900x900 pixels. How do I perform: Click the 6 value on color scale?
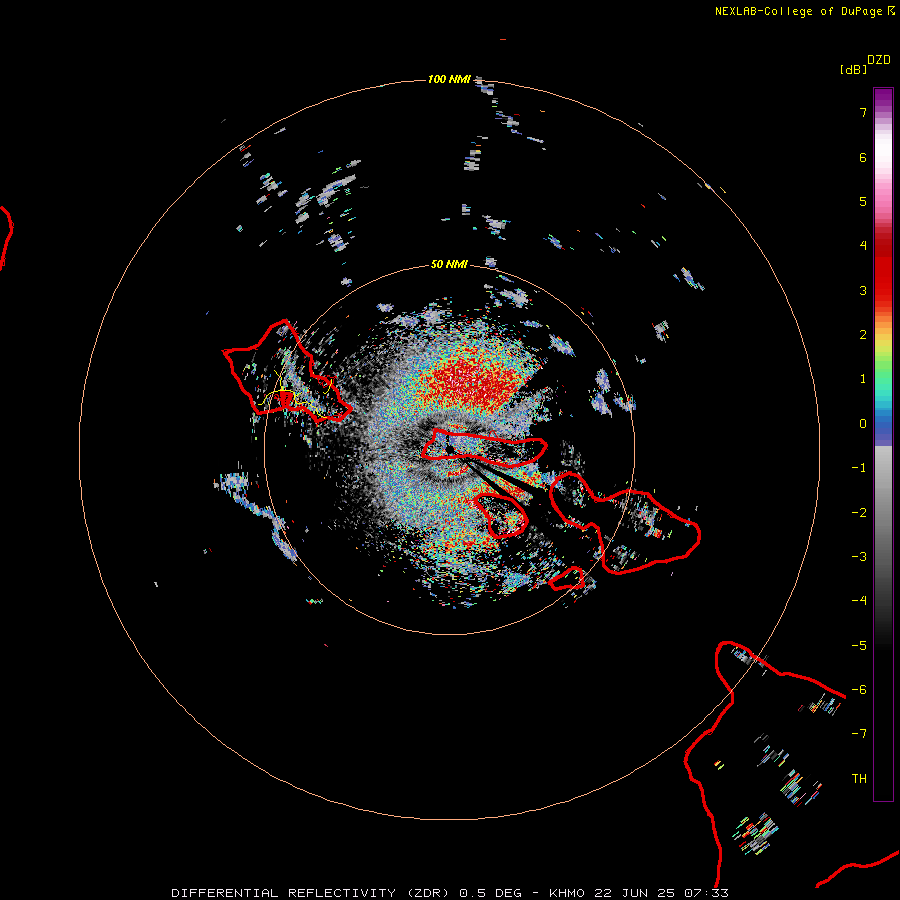point(863,157)
